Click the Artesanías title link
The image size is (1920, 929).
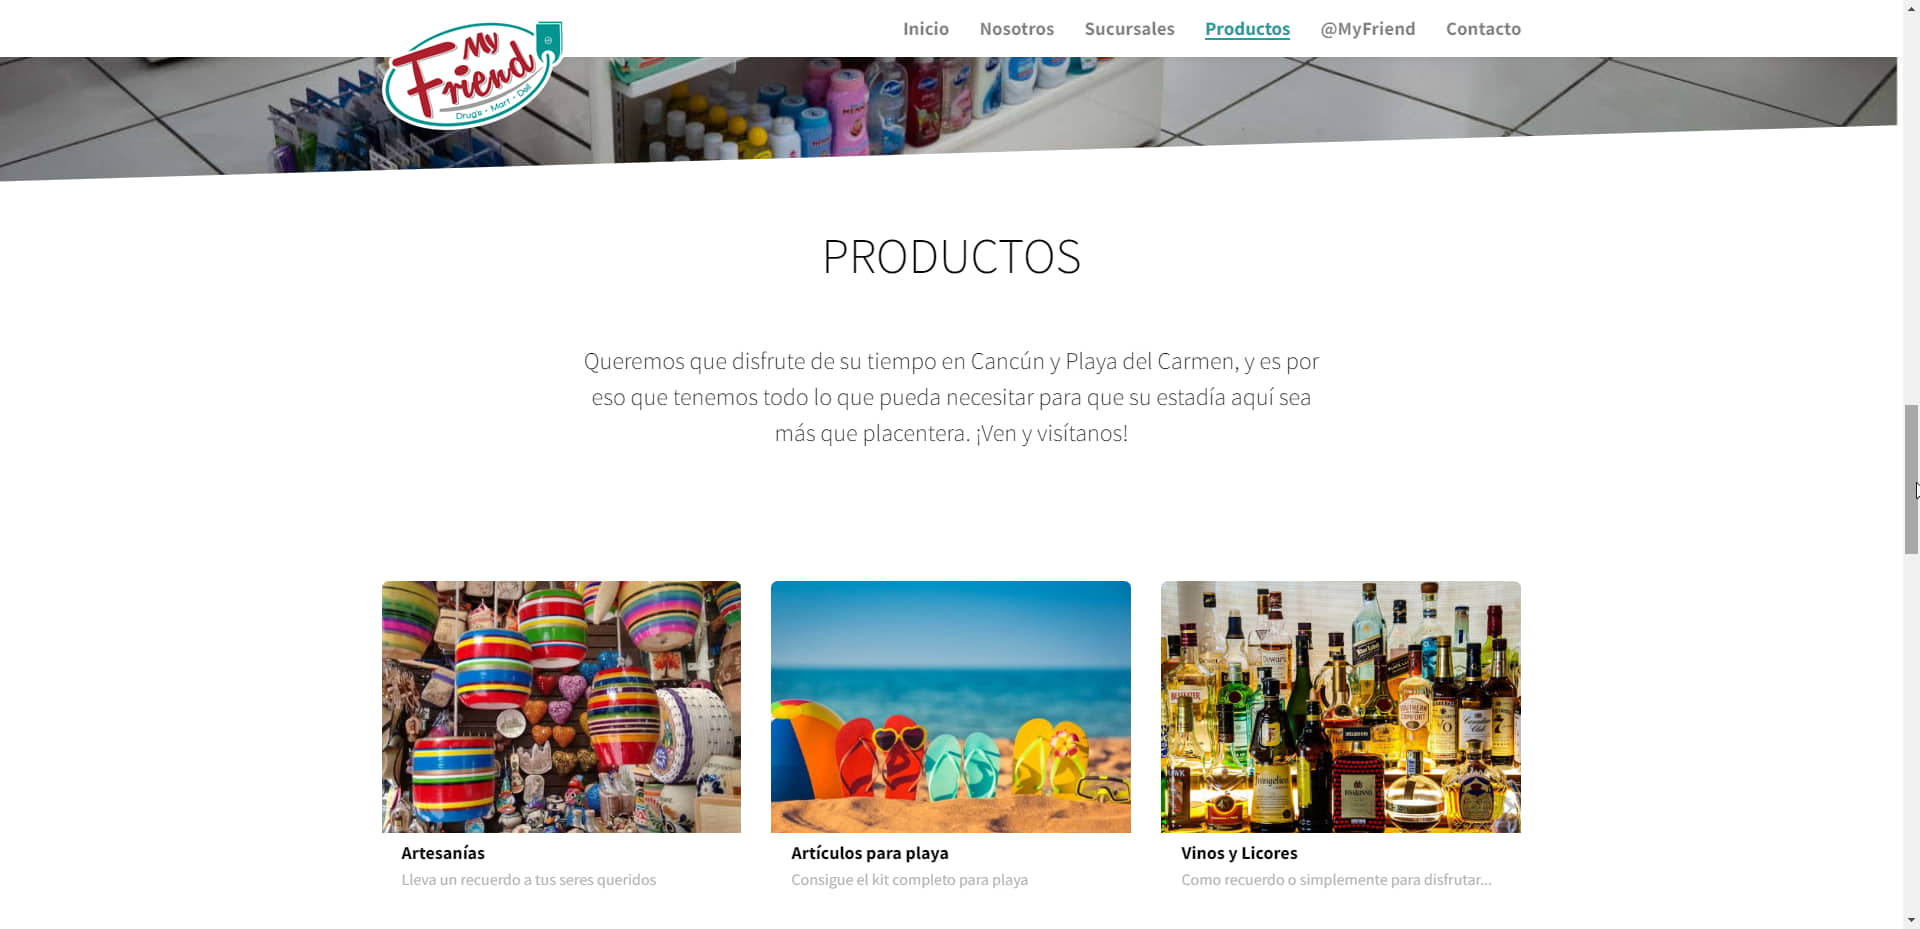coord(443,853)
